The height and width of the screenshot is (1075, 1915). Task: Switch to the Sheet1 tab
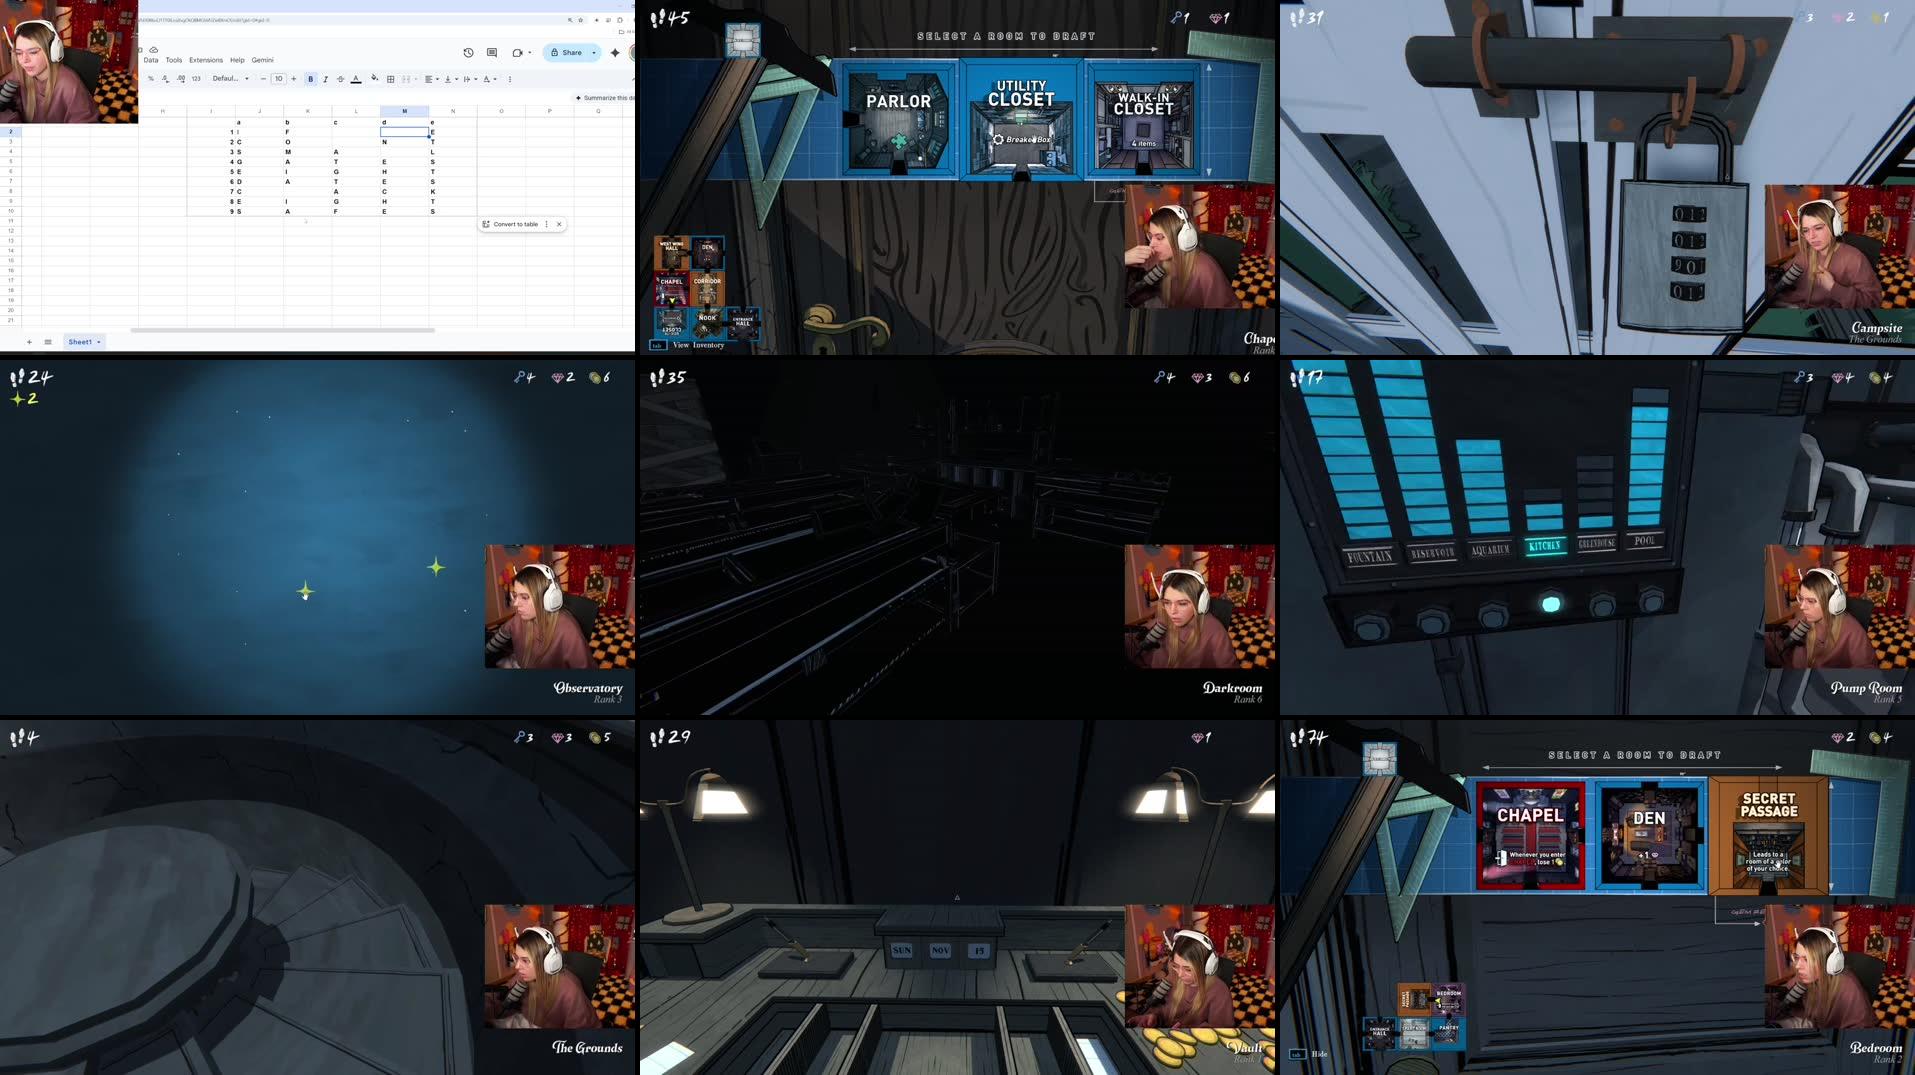tap(80, 341)
